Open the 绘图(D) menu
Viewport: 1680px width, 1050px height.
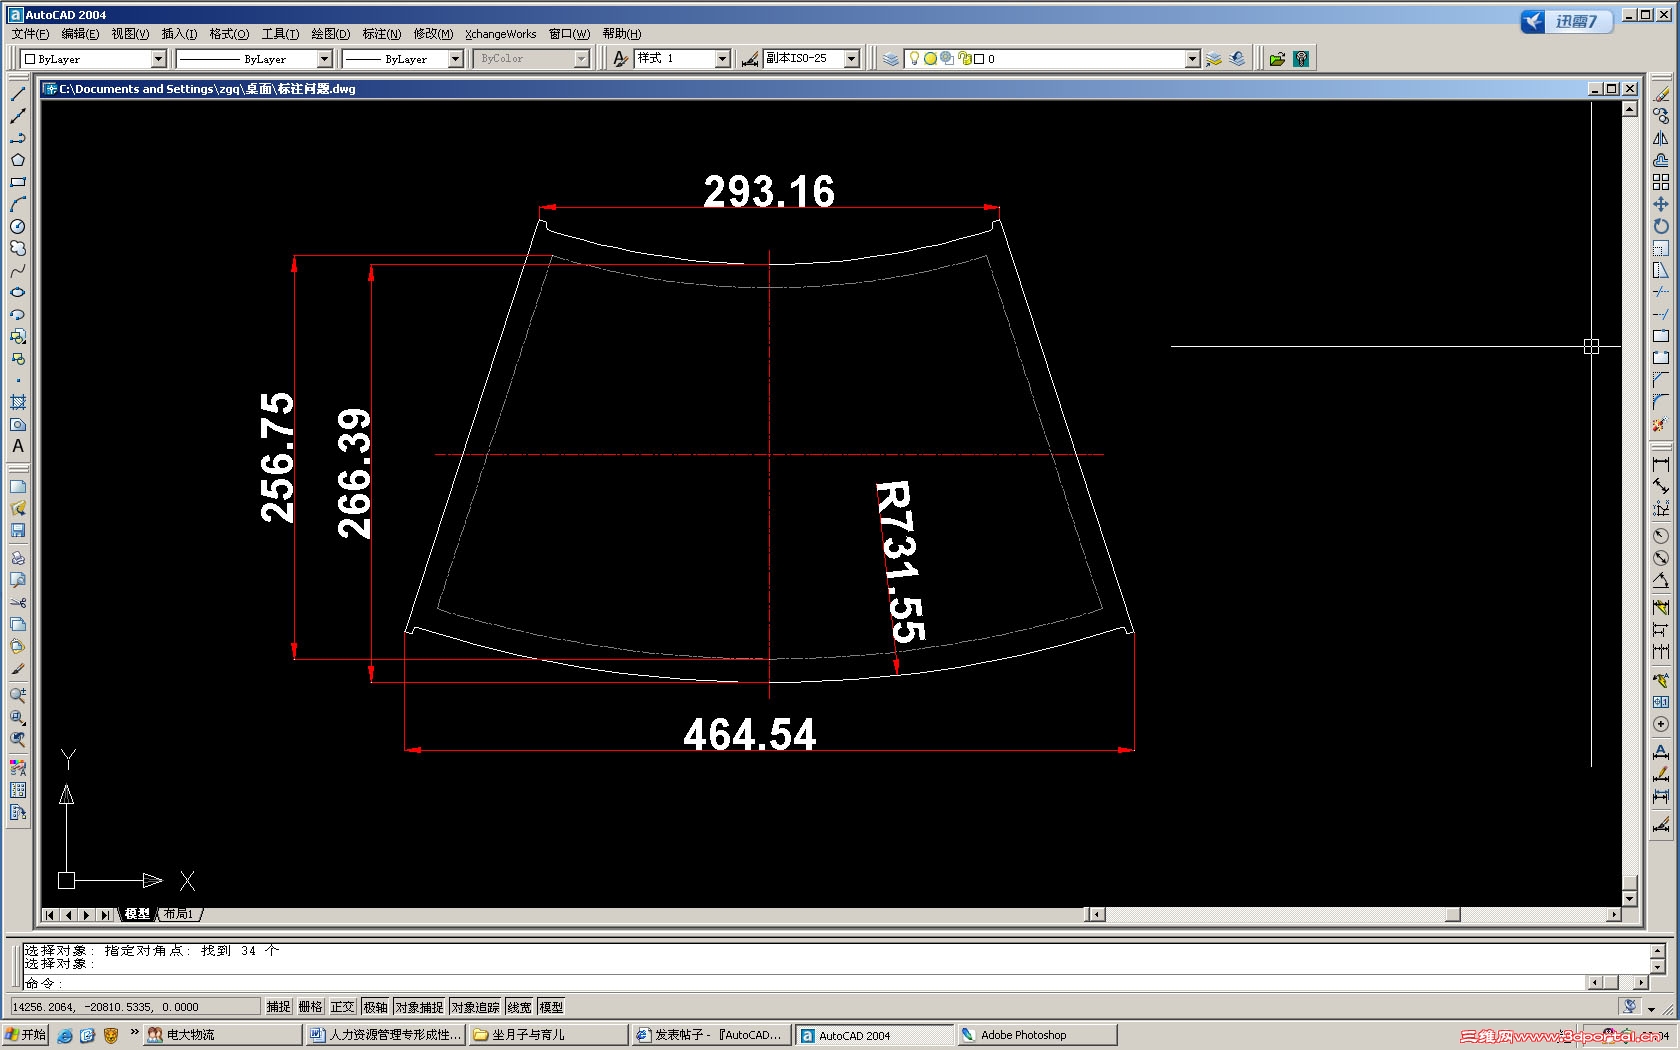331,34
